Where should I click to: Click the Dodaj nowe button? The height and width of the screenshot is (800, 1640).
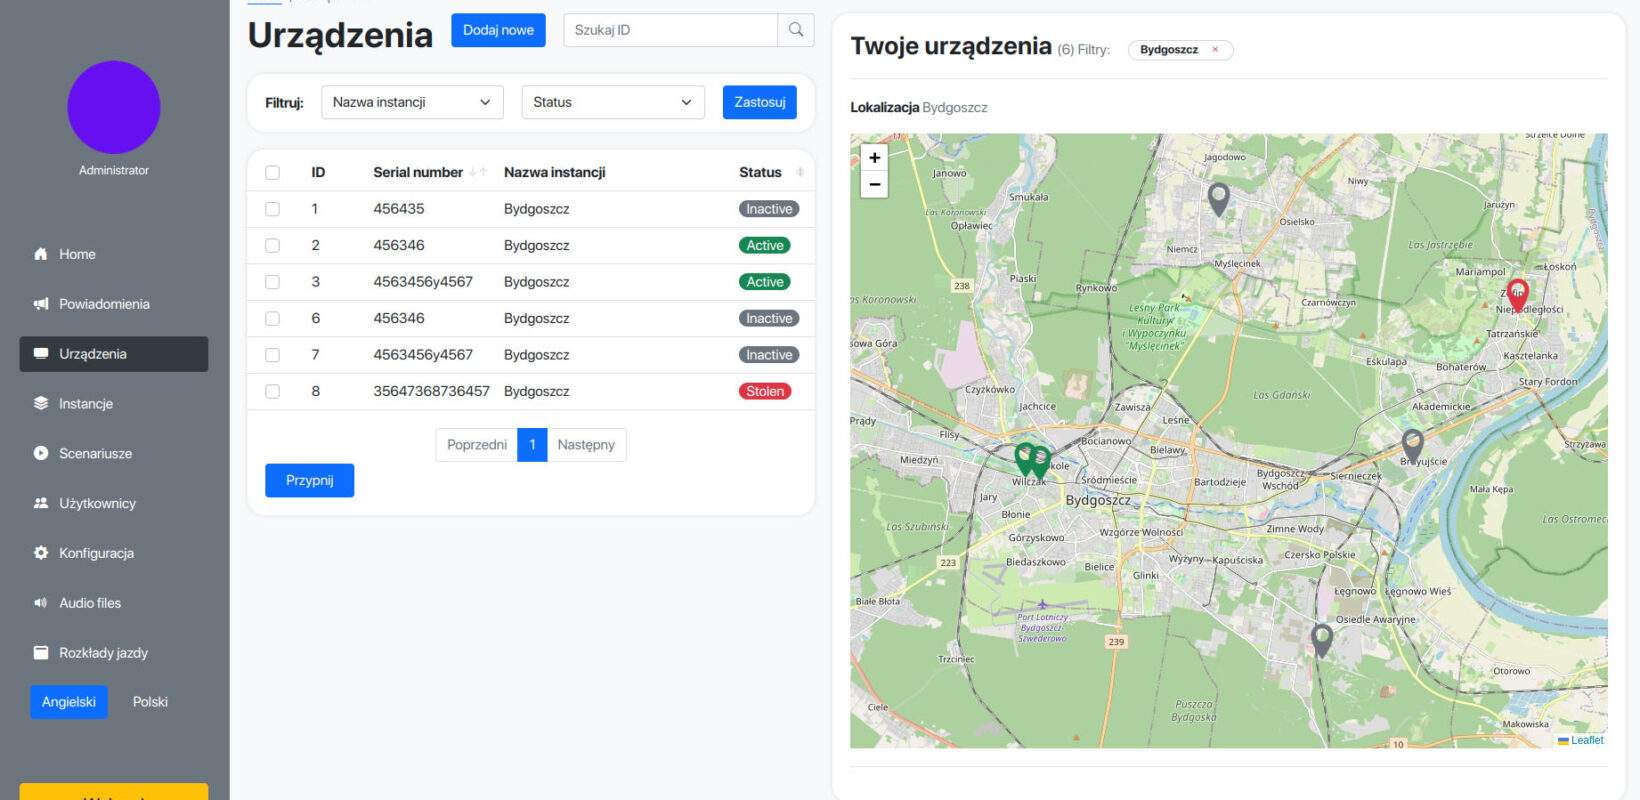pyautogui.click(x=498, y=30)
